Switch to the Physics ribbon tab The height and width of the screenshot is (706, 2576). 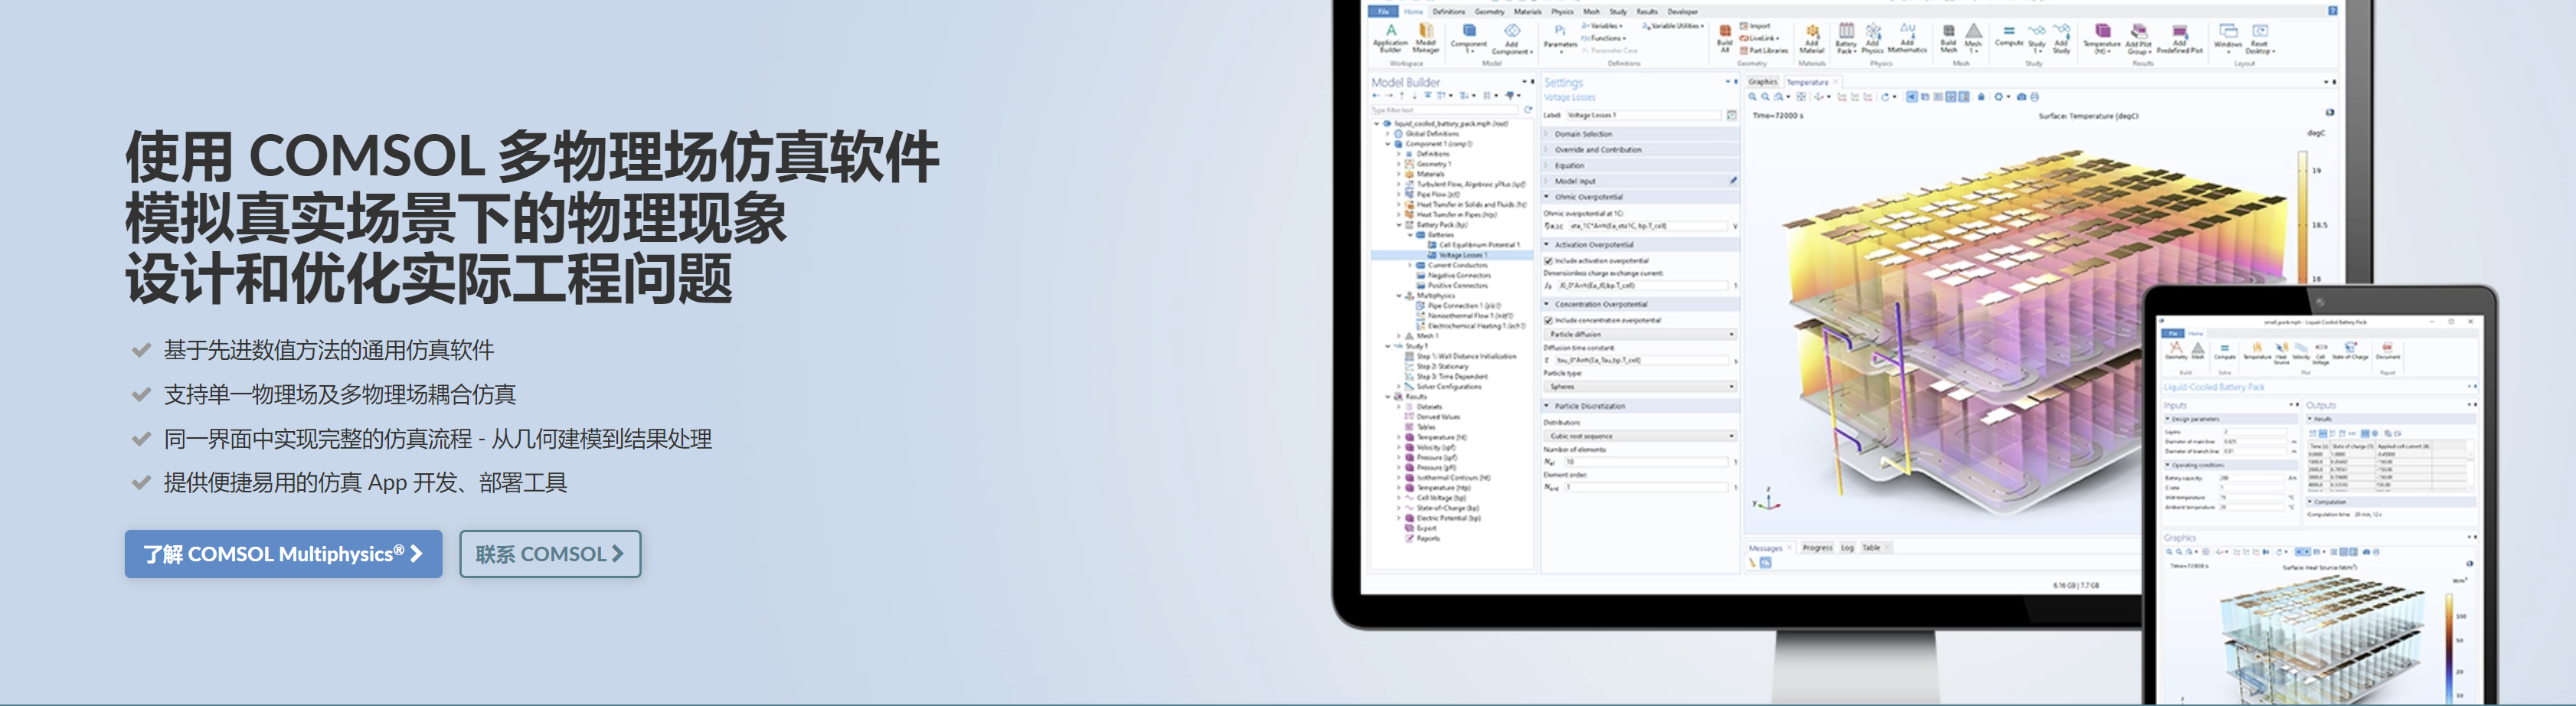point(1562,11)
